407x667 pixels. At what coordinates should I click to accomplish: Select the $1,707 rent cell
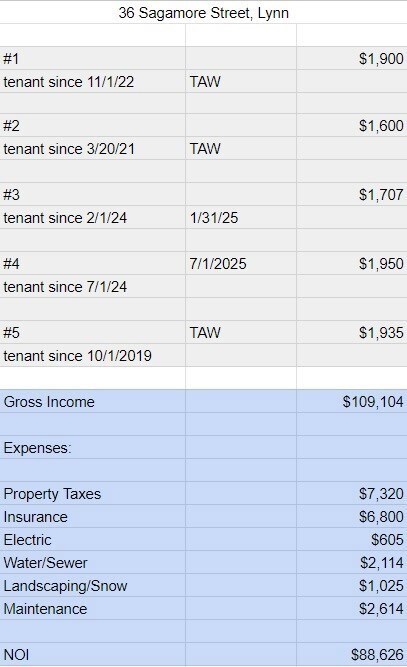(352, 194)
